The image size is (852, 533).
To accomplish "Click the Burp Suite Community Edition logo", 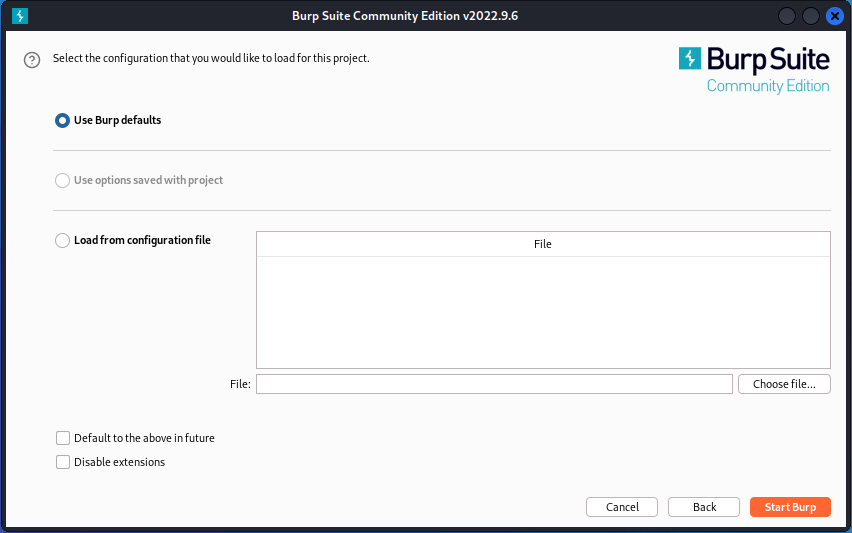I will click(x=754, y=70).
